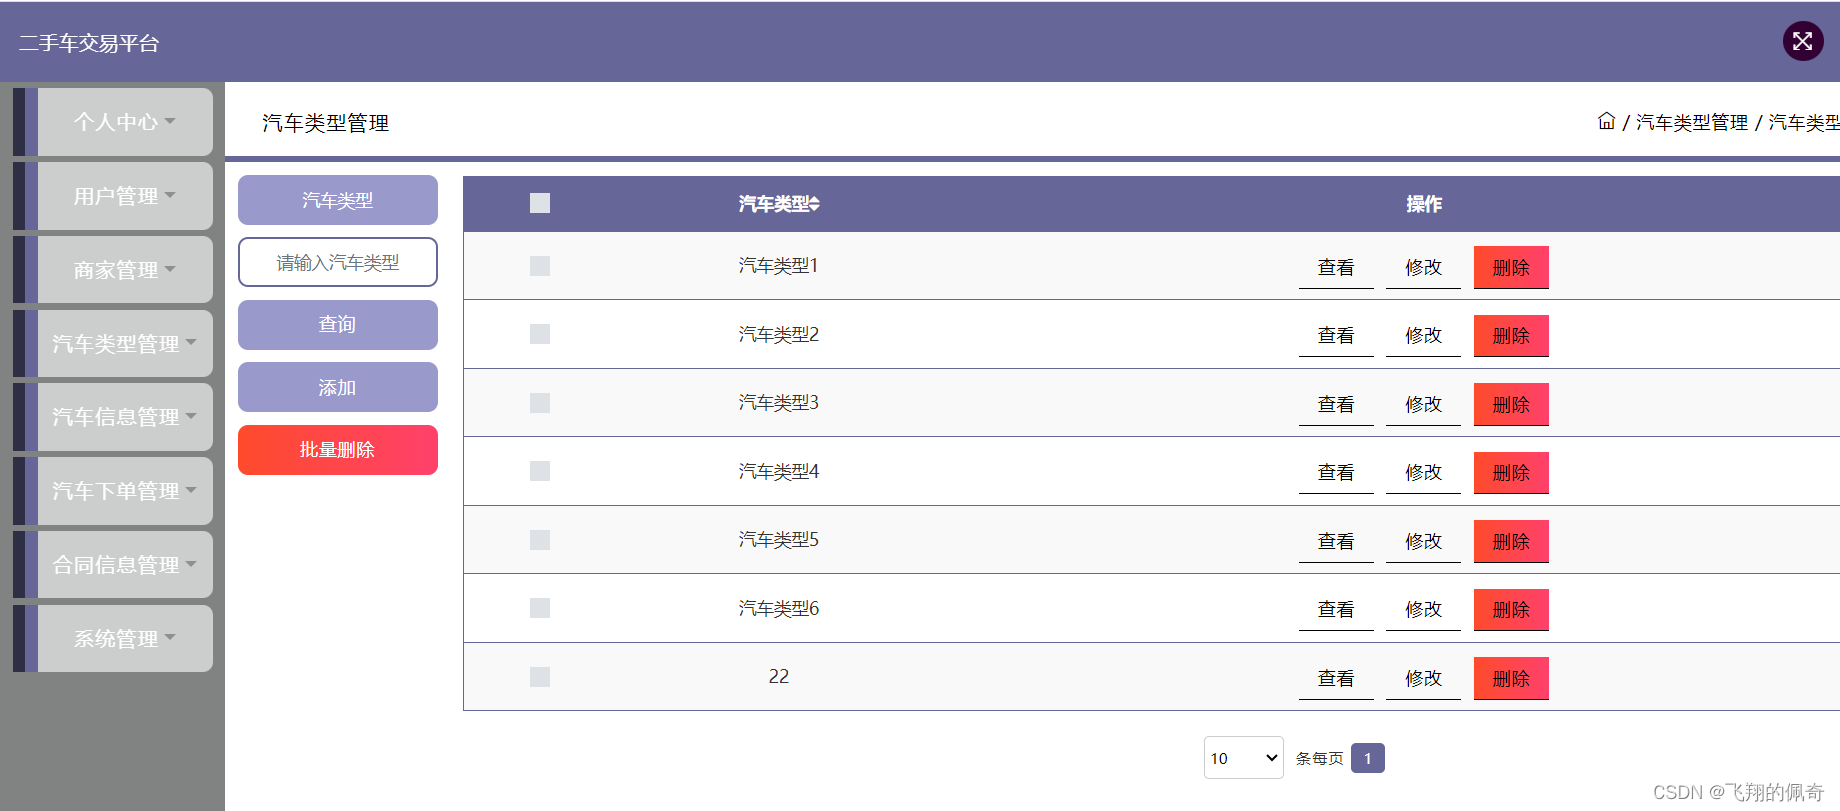Click the fullscreen toggle icon in header
This screenshot has width=1840, height=811.
point(1802,41)
